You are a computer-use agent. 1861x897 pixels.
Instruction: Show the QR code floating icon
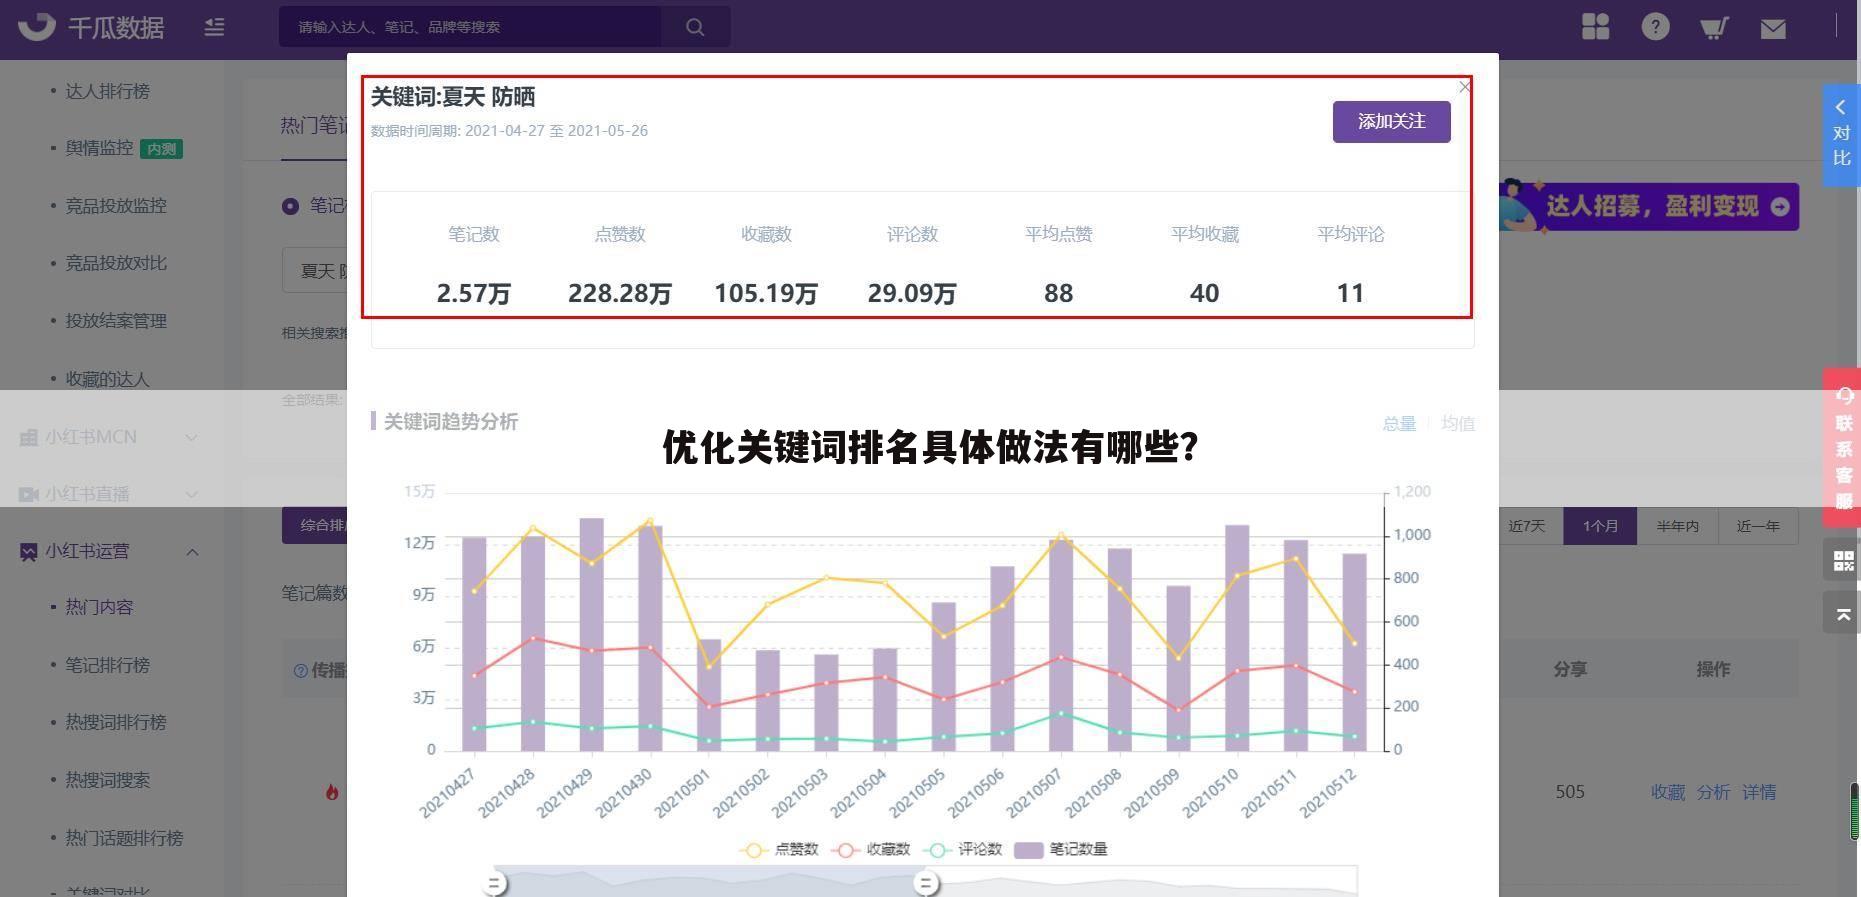(x=1842, y=560)
